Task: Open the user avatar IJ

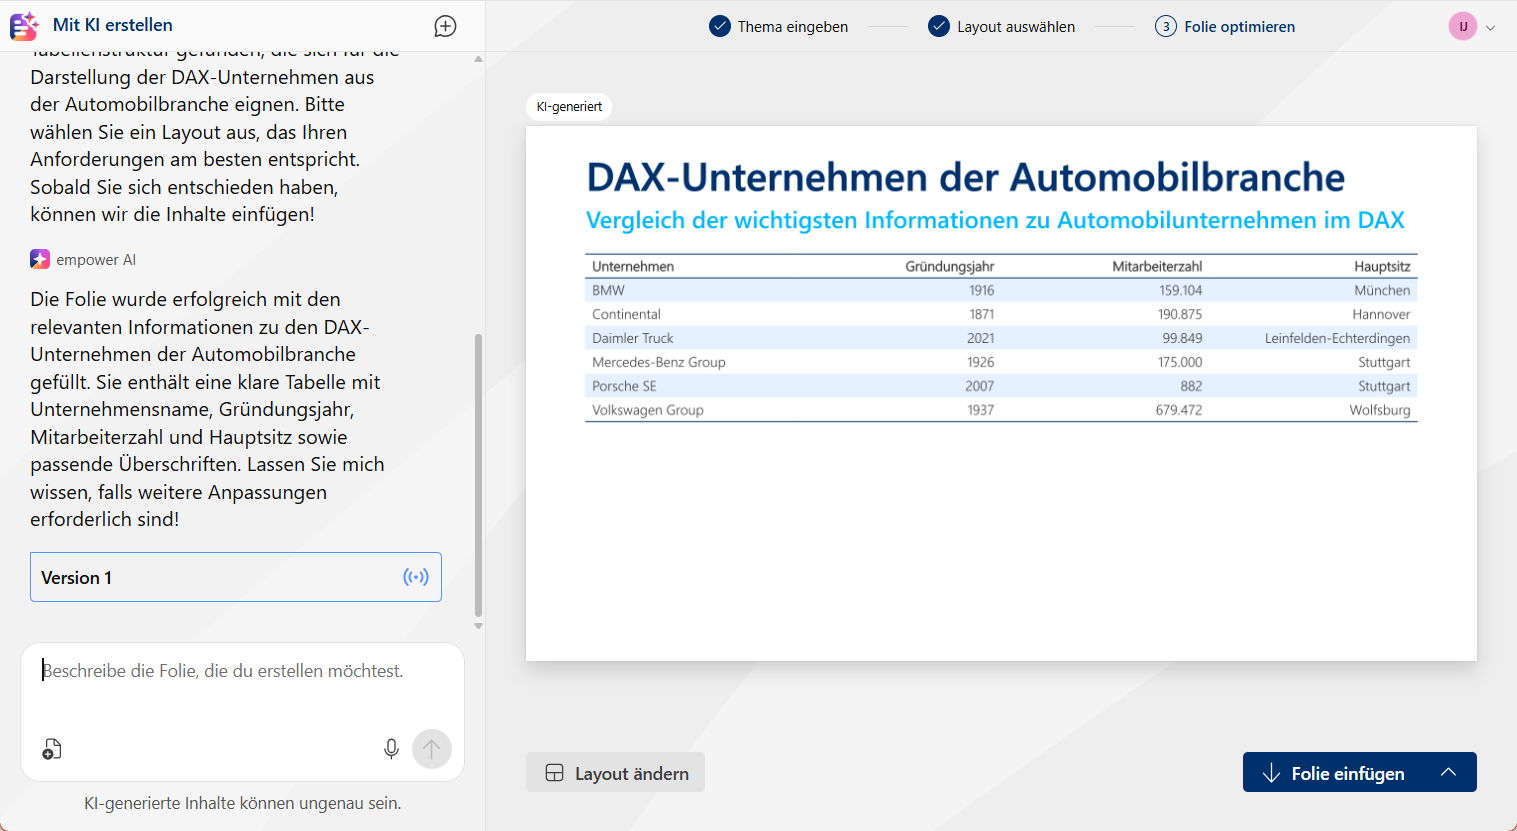Action: [x=1463, y=26]
